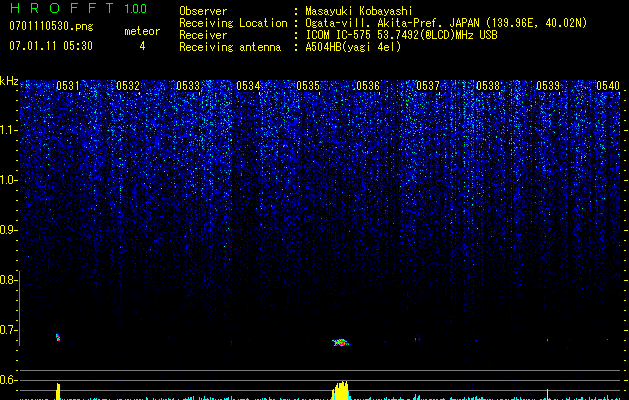Click the Ogata-vill. Akita-Pref. JAPAN location text
Image resolution: width=629 pixels, height=400 pixels.
coord(446,23)
